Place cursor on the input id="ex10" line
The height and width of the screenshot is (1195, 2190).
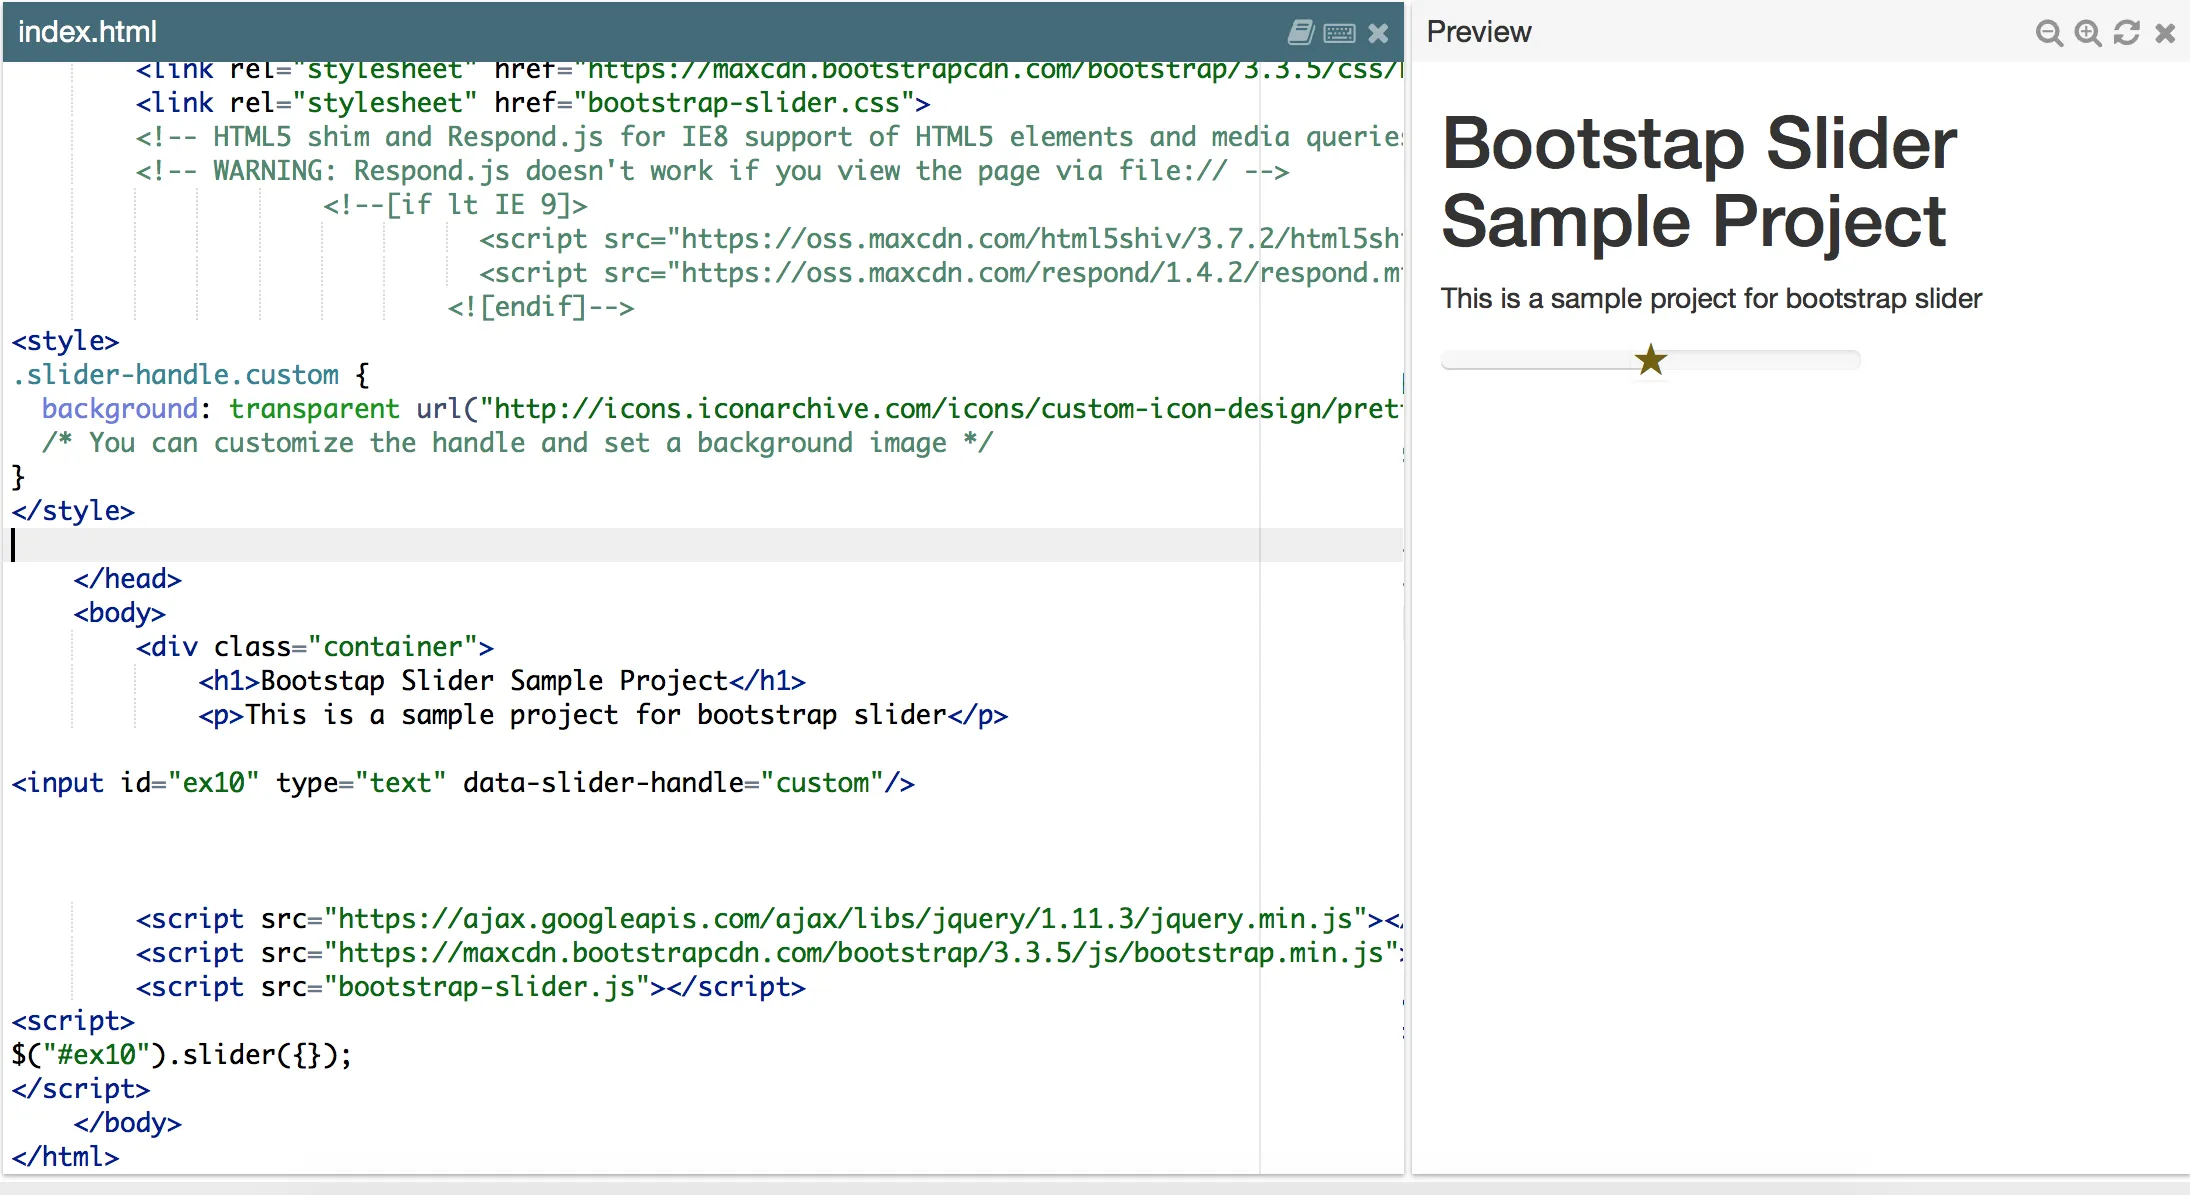point(460,783)
